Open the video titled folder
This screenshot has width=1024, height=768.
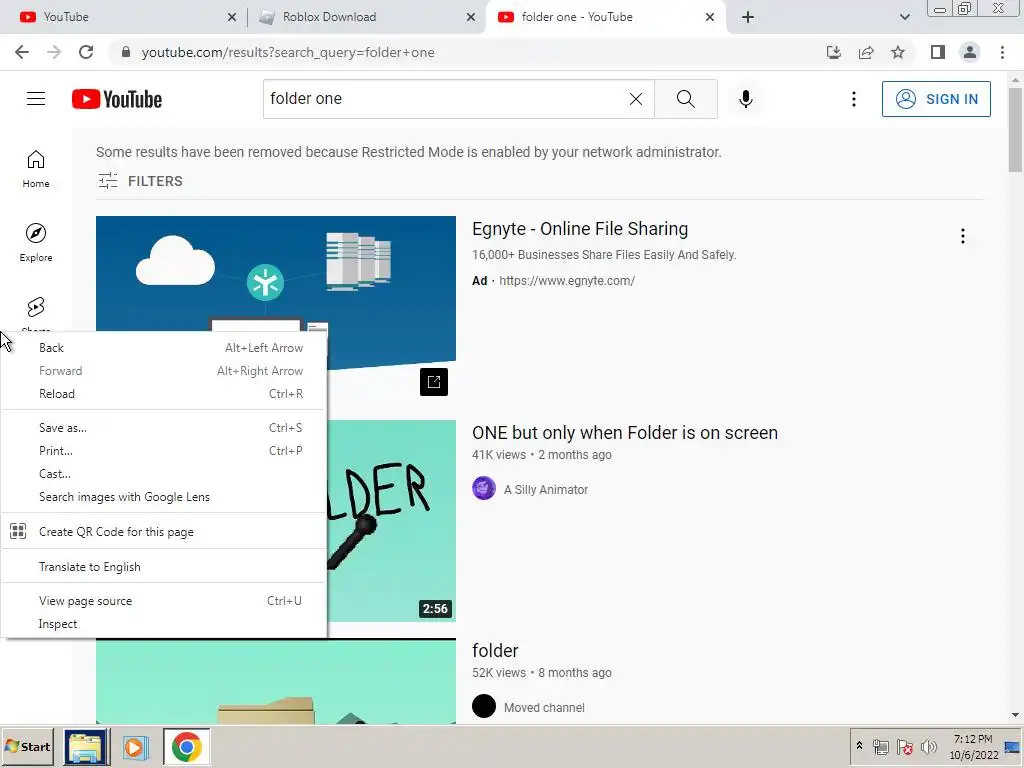coord(495,650)
